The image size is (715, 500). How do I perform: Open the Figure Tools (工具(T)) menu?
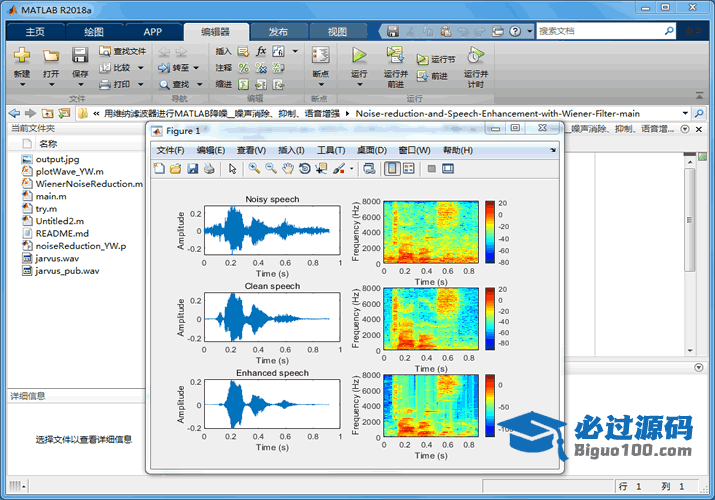pyautogui.click(x=331, y=150)
